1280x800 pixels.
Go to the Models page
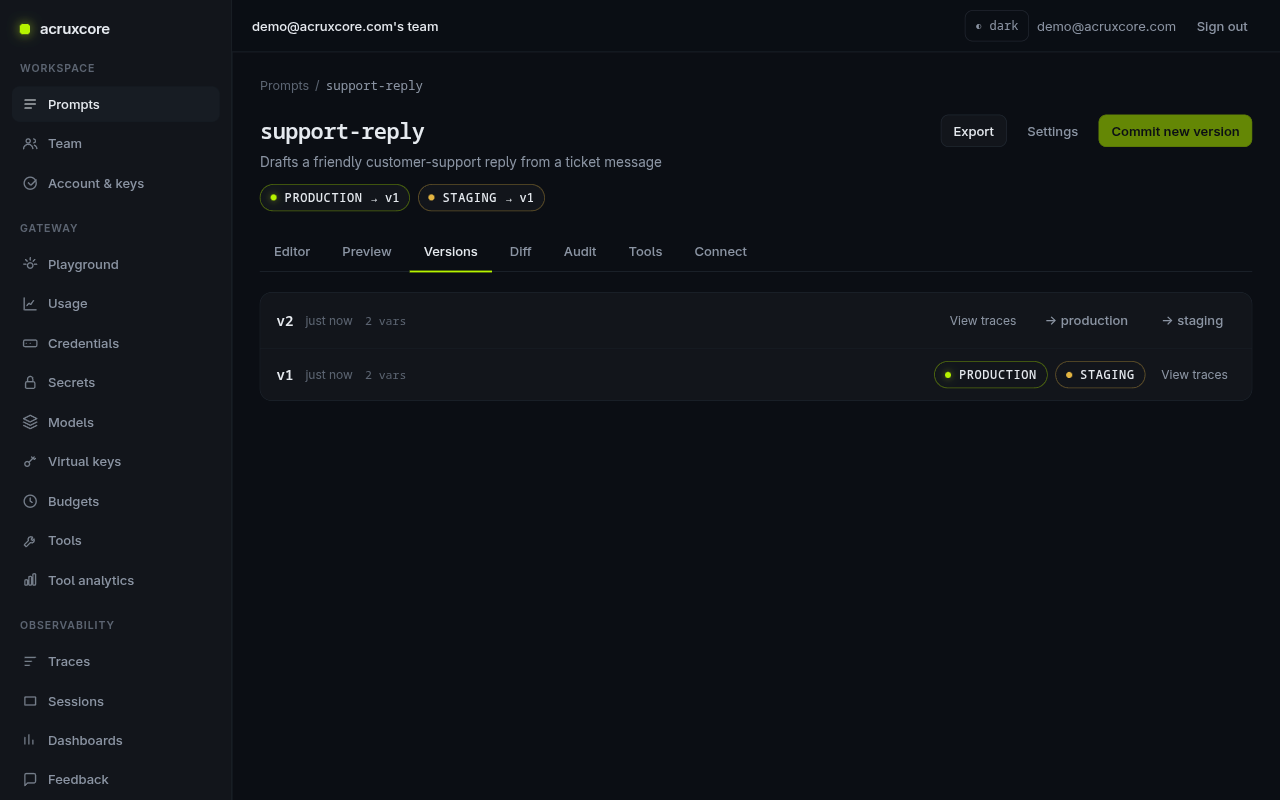116,422
